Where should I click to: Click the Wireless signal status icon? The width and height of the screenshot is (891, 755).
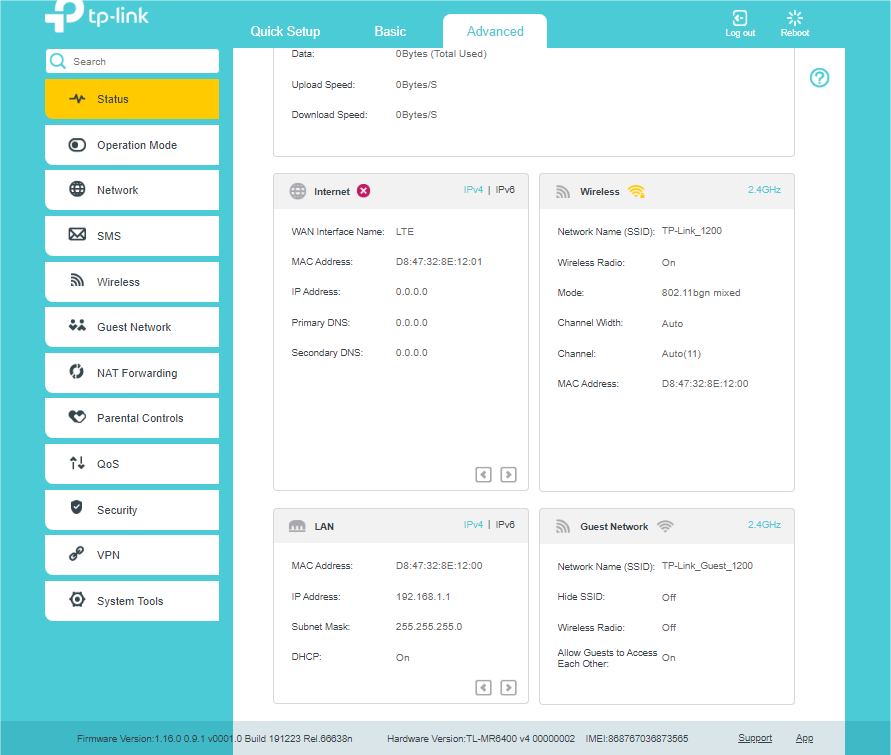click(637, 191)
